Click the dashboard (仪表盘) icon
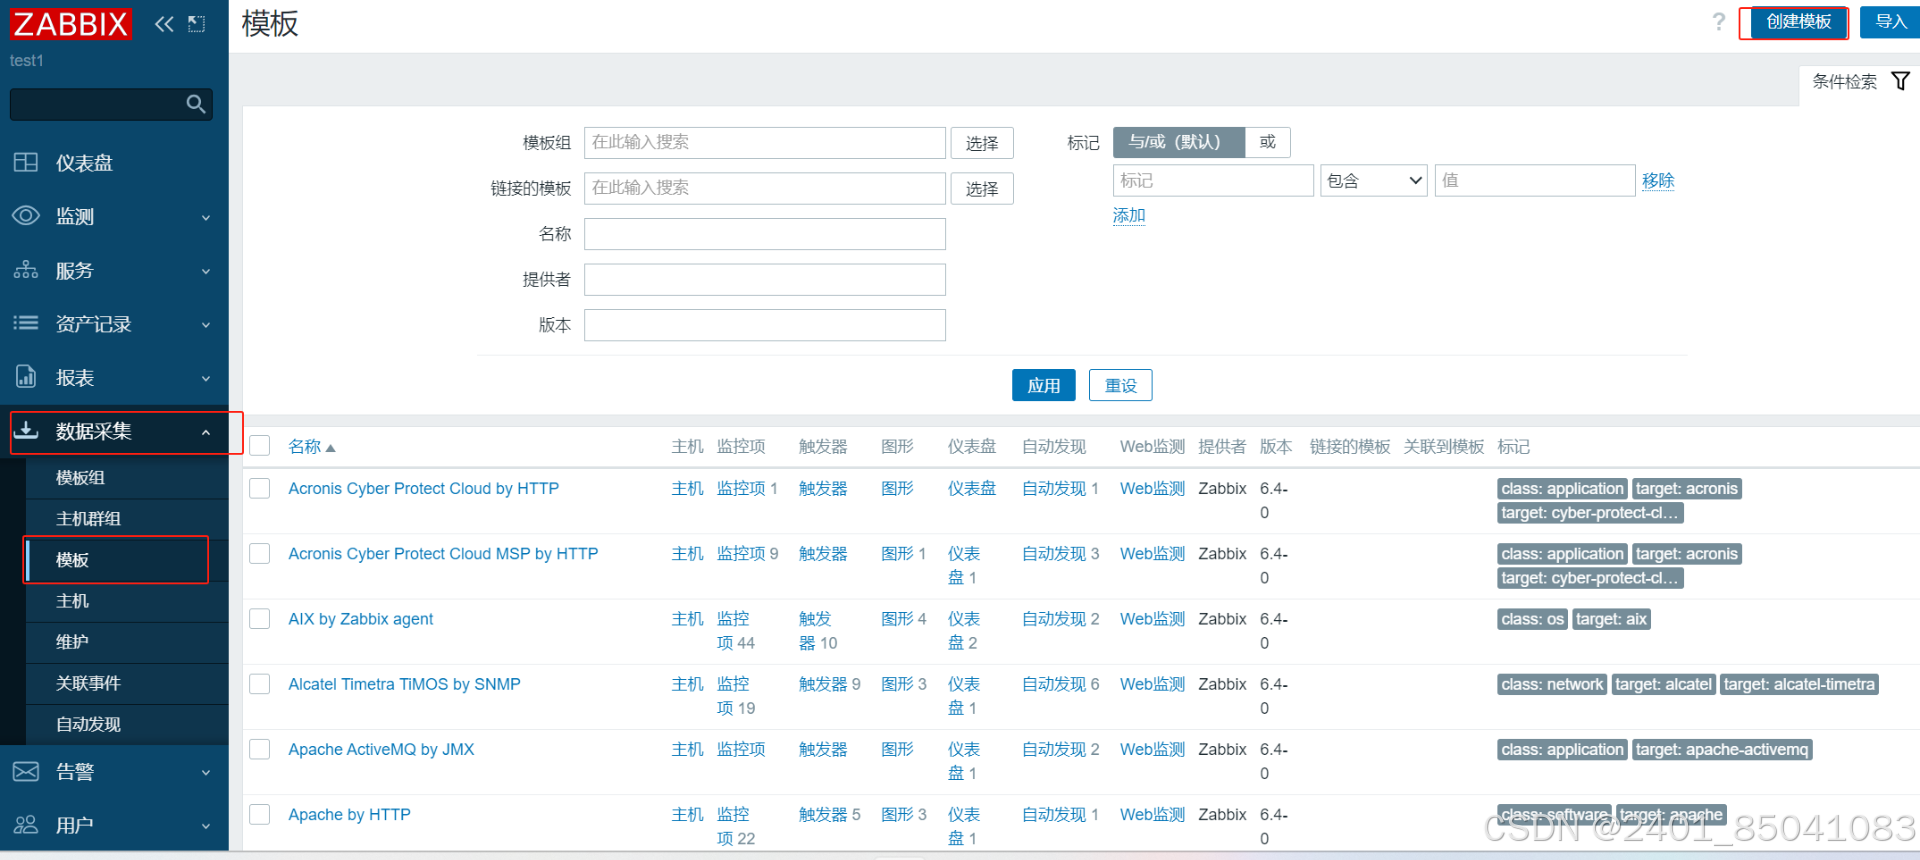1920x860 pixels. click(26, 163)
